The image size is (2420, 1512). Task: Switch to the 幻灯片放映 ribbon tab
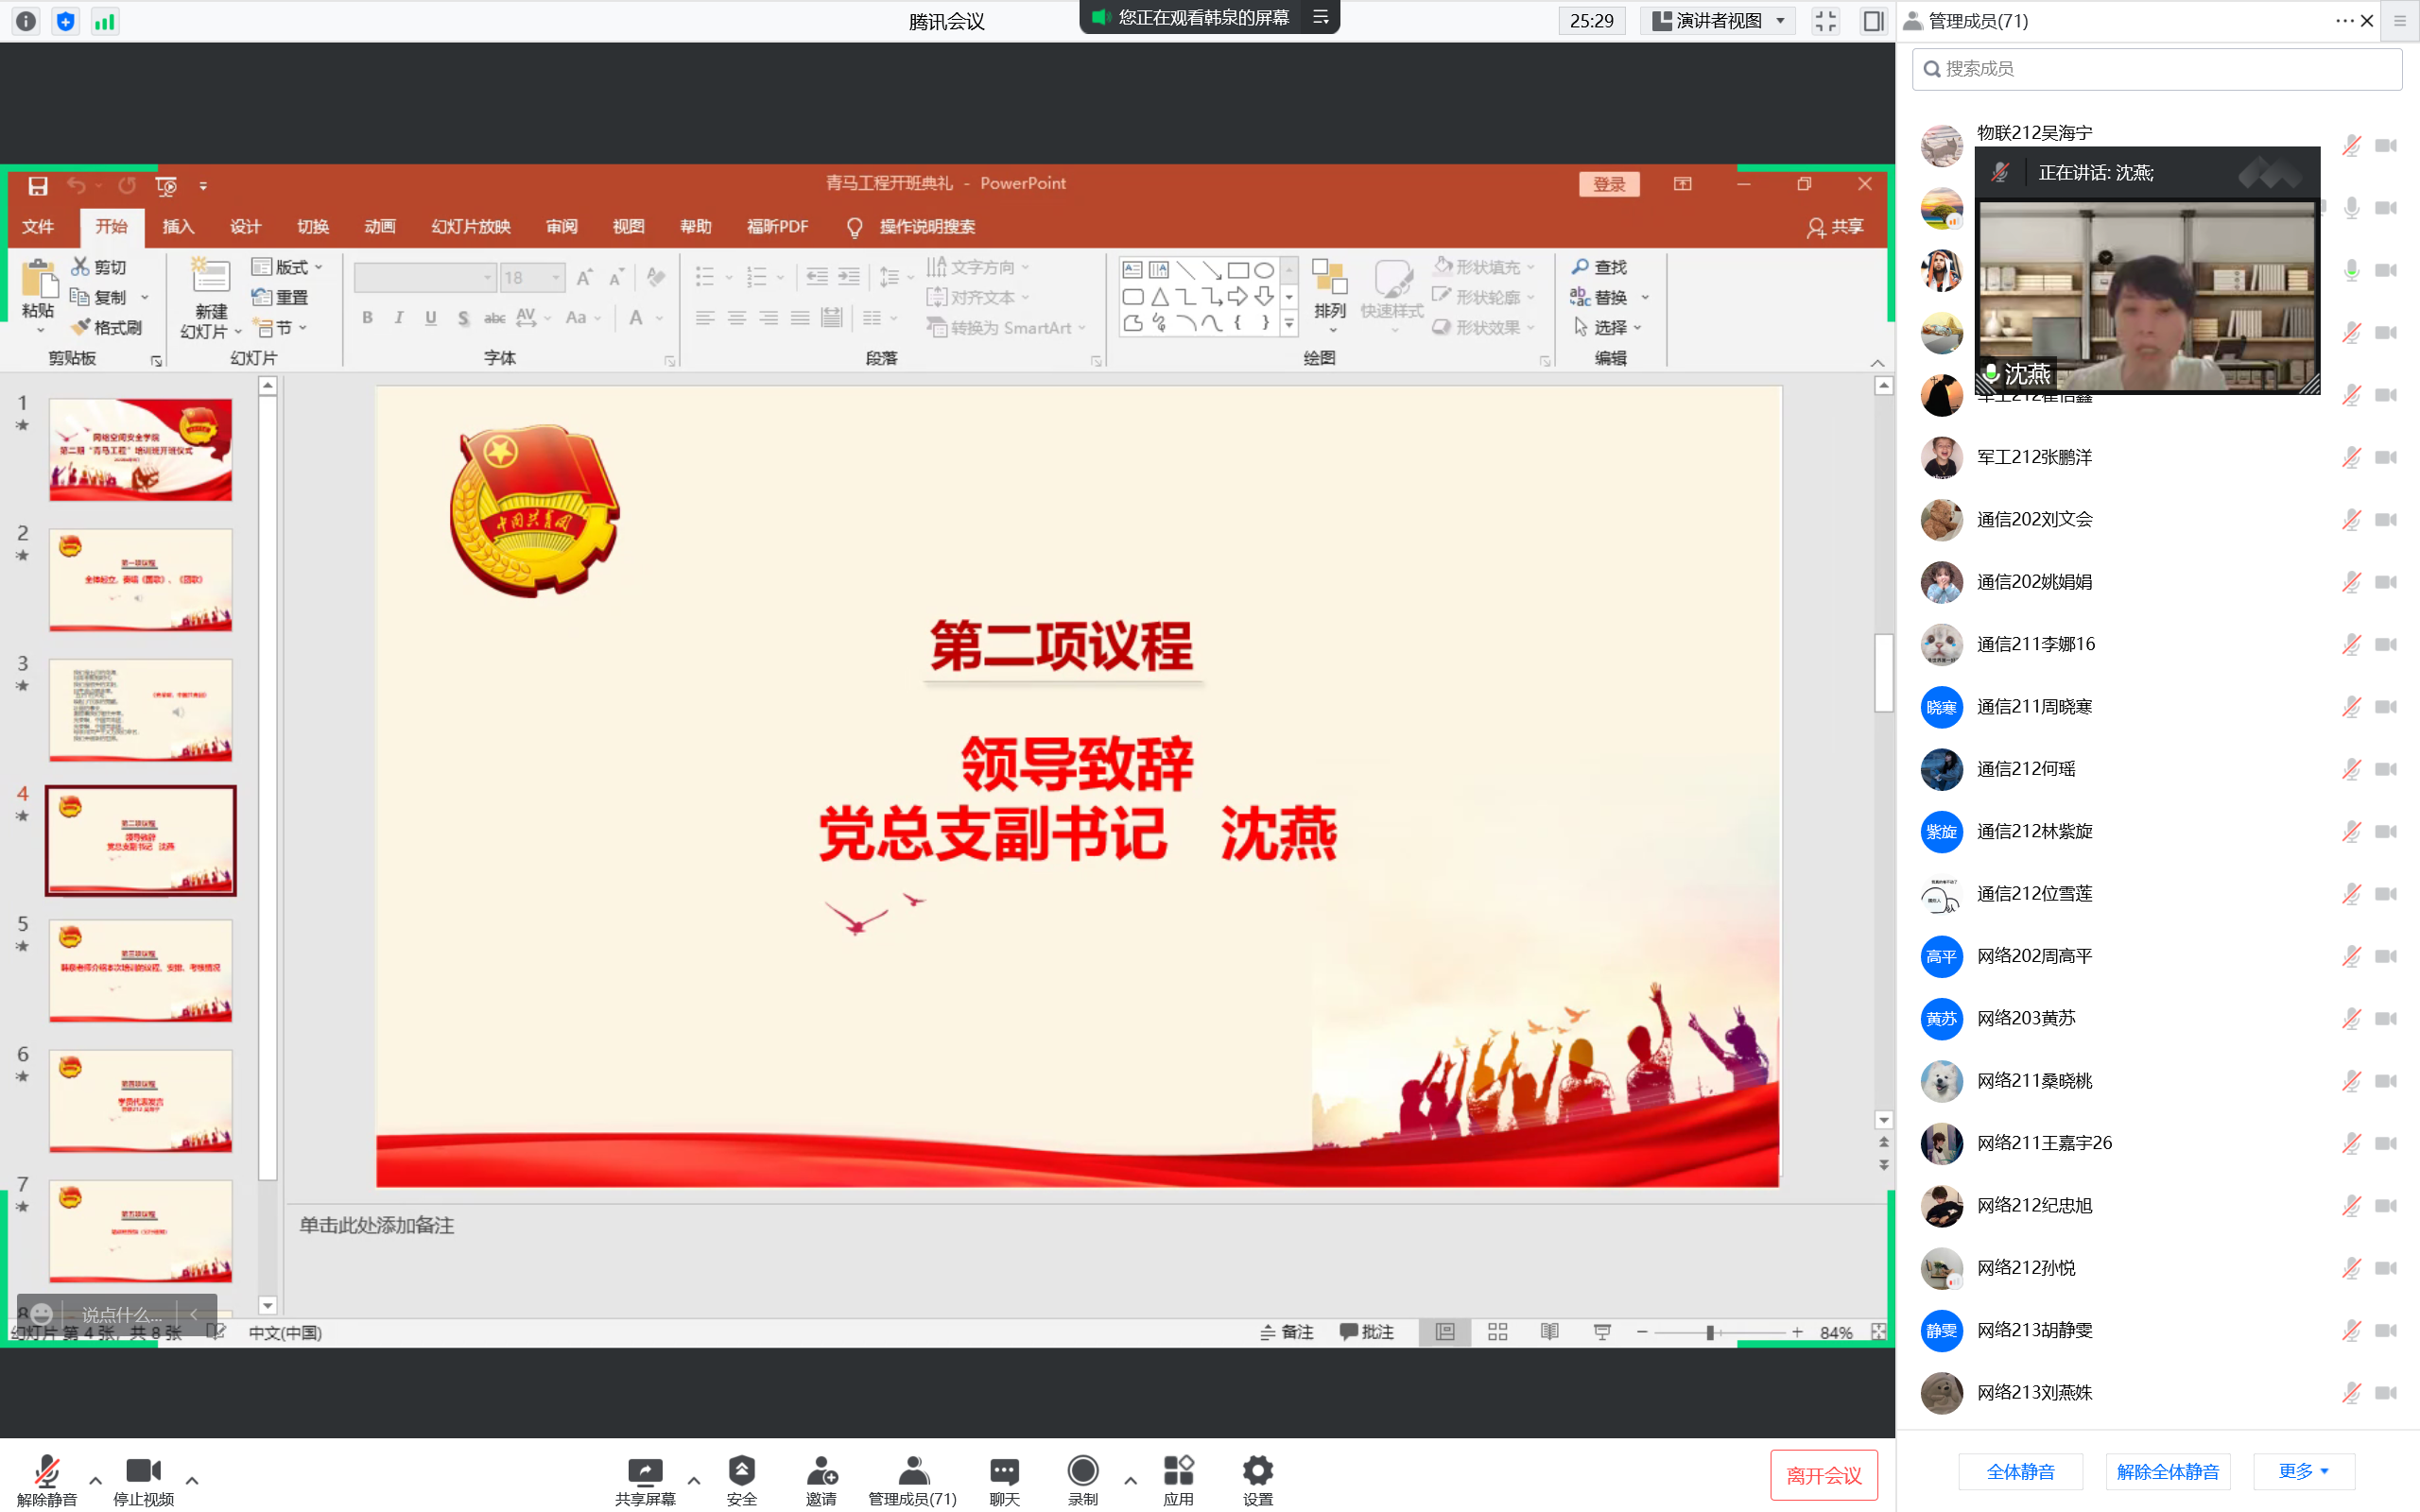pos(471,227)
